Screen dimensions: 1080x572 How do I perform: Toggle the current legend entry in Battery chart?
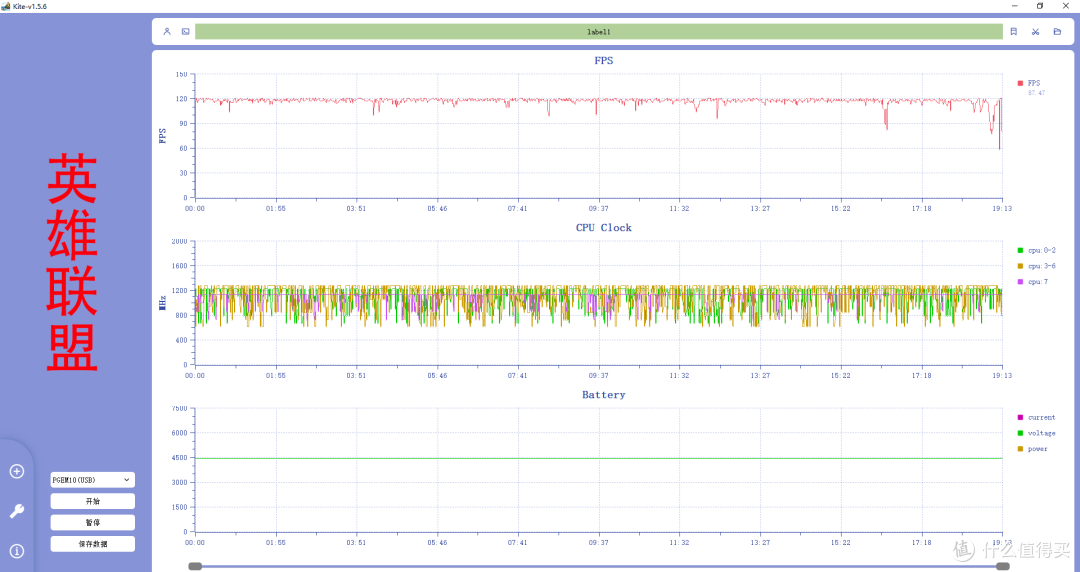(1037, 418)
